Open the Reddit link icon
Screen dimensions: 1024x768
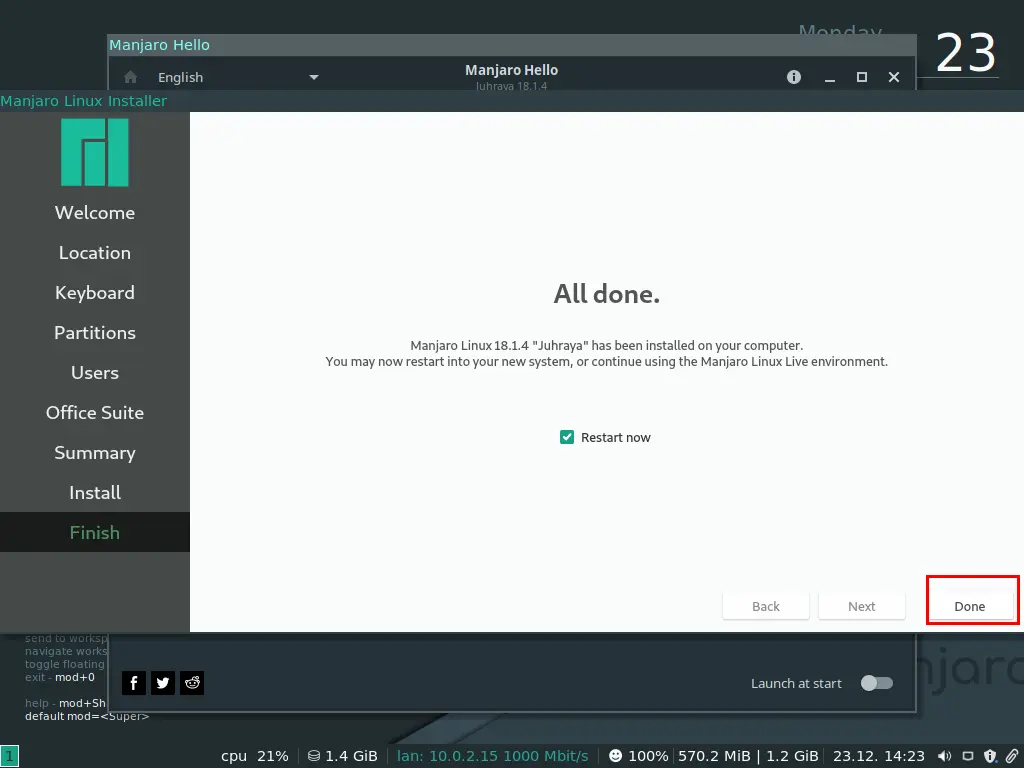click(x=192, y=683)
